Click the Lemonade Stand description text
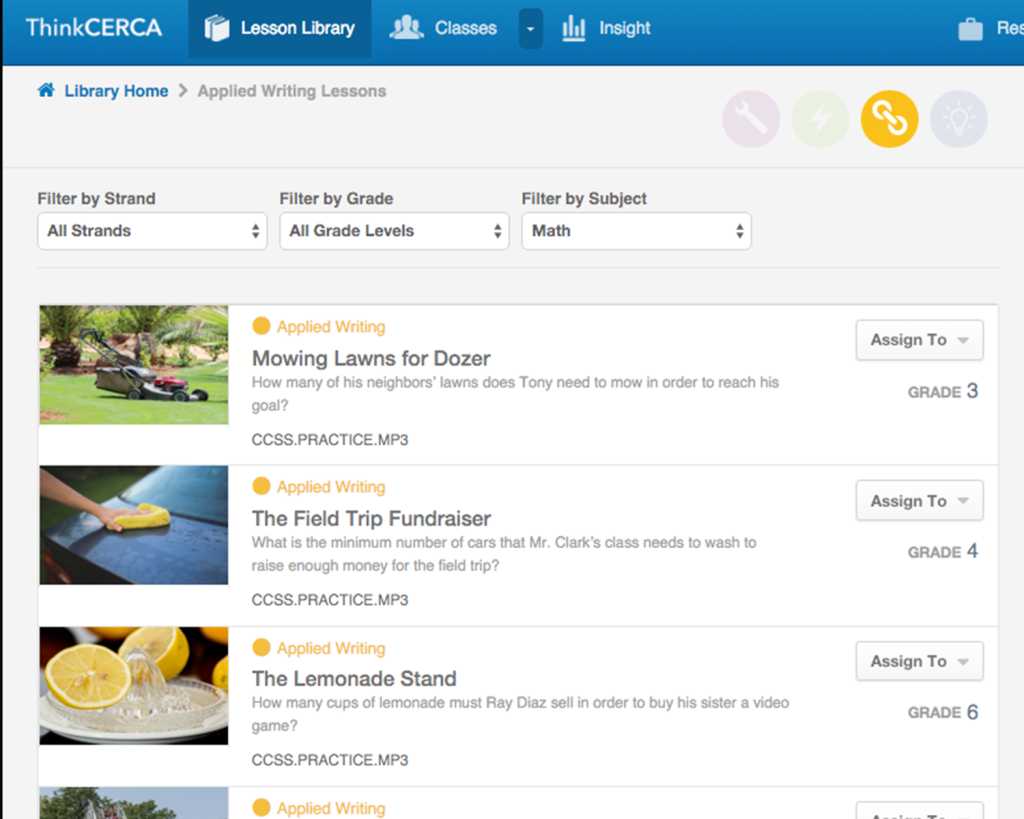Screen dimensions: 1024x819 pos(520,714)
